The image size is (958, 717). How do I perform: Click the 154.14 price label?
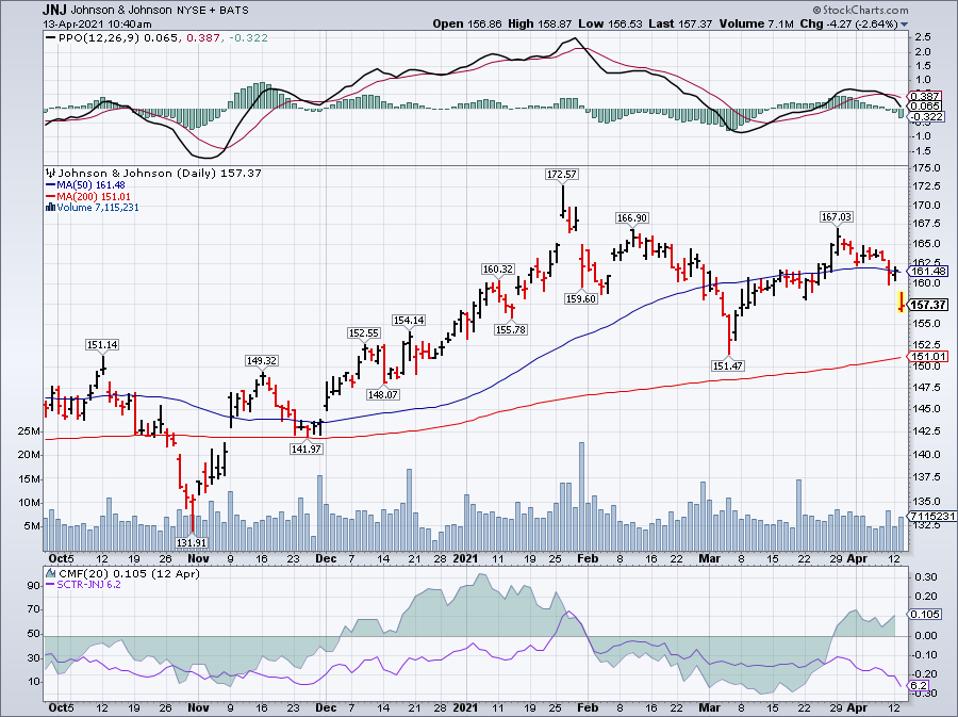pos(409,320)
